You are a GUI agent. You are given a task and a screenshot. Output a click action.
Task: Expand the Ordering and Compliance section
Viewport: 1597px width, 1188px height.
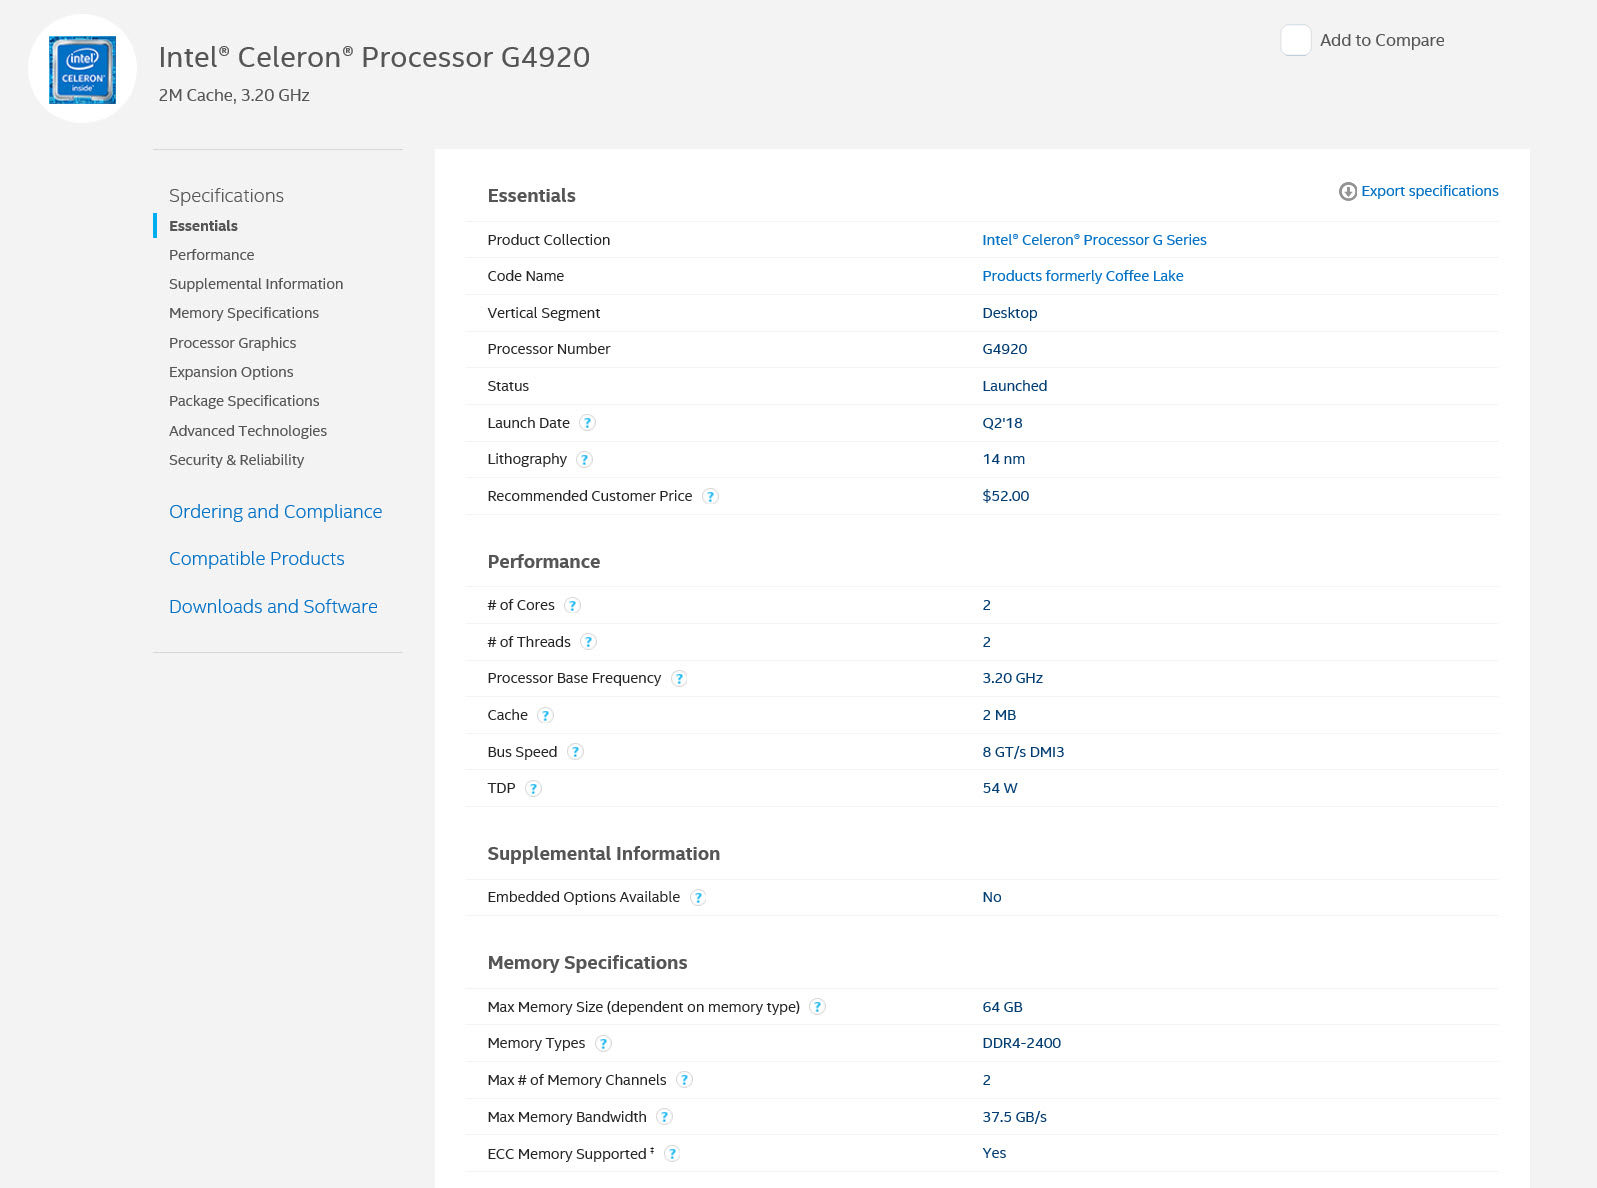pos(275,512)
